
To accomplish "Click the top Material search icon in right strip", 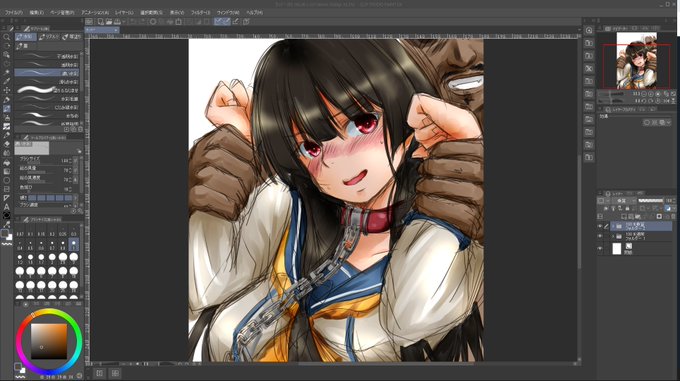I will (x=589, y=30).
